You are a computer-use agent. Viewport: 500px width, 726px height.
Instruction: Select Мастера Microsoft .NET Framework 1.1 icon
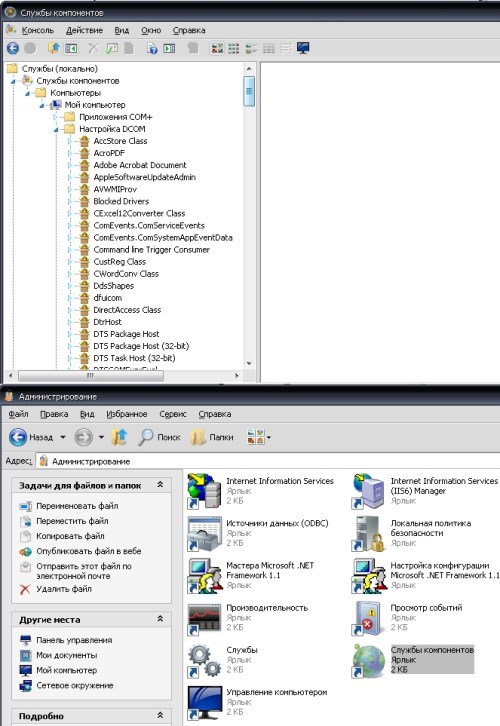pyautogui.click(x=204, y=576)
